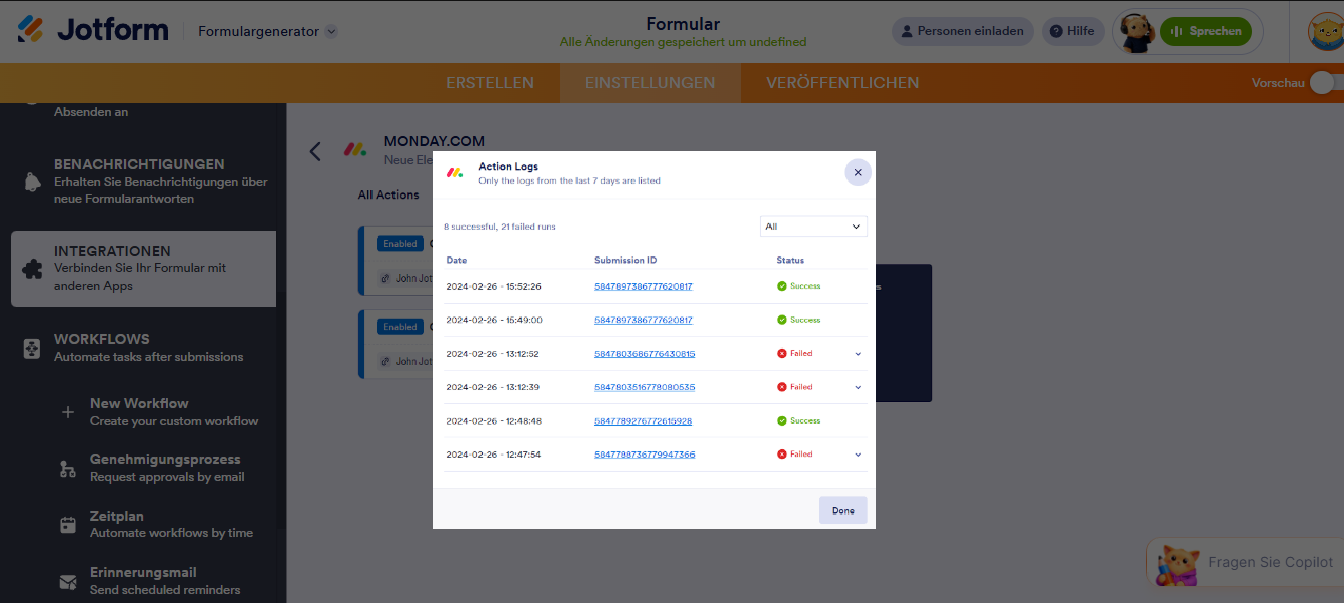Open the submission link for the 12:47:54 log
The height and width of the screenshot is (603, 1344).
coord(644,454)
